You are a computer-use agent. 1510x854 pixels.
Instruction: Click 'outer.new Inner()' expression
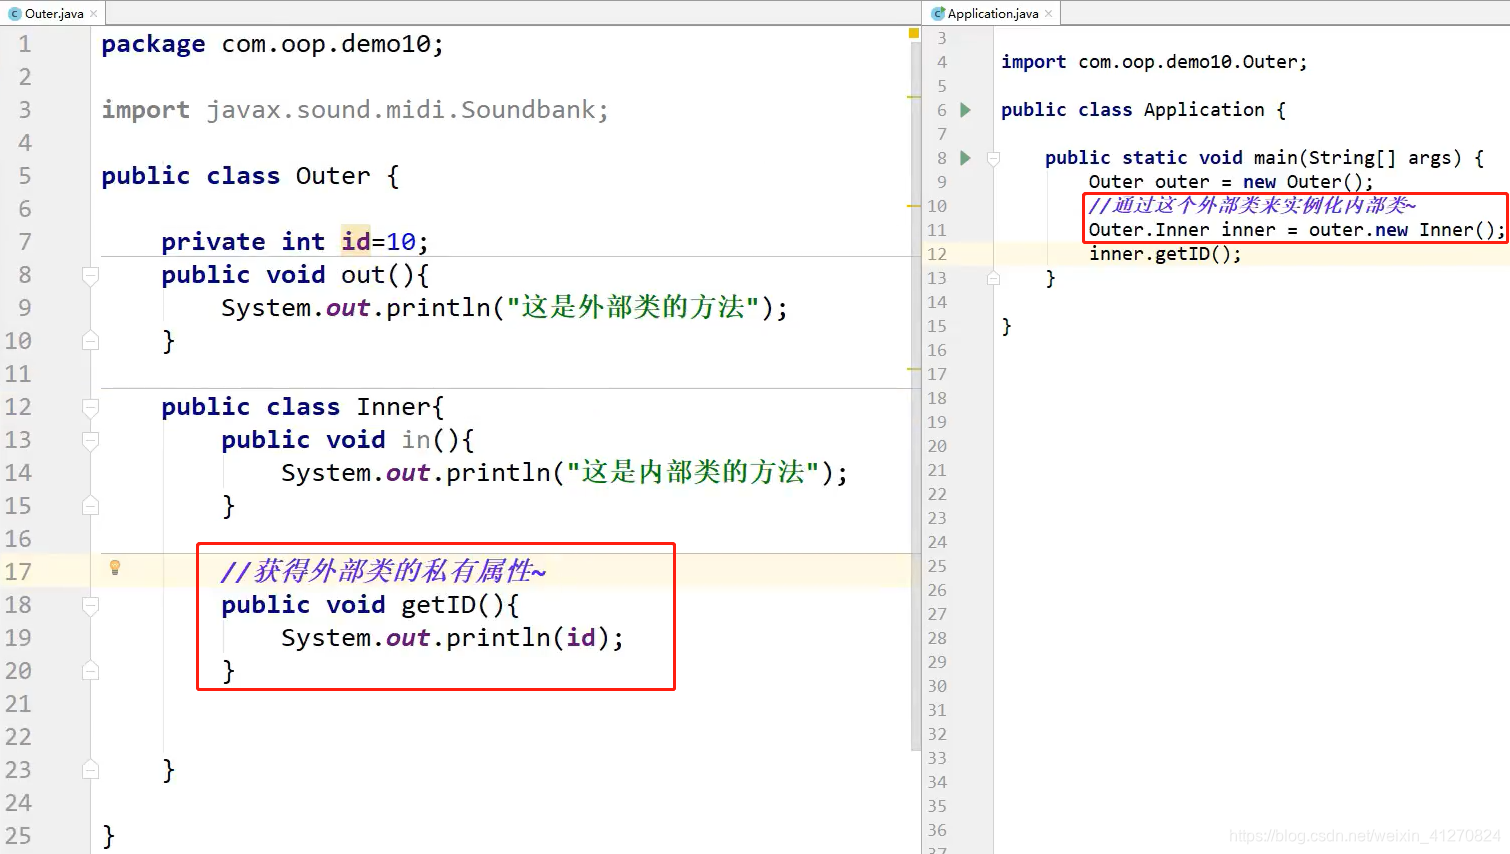pos(1402,230)
